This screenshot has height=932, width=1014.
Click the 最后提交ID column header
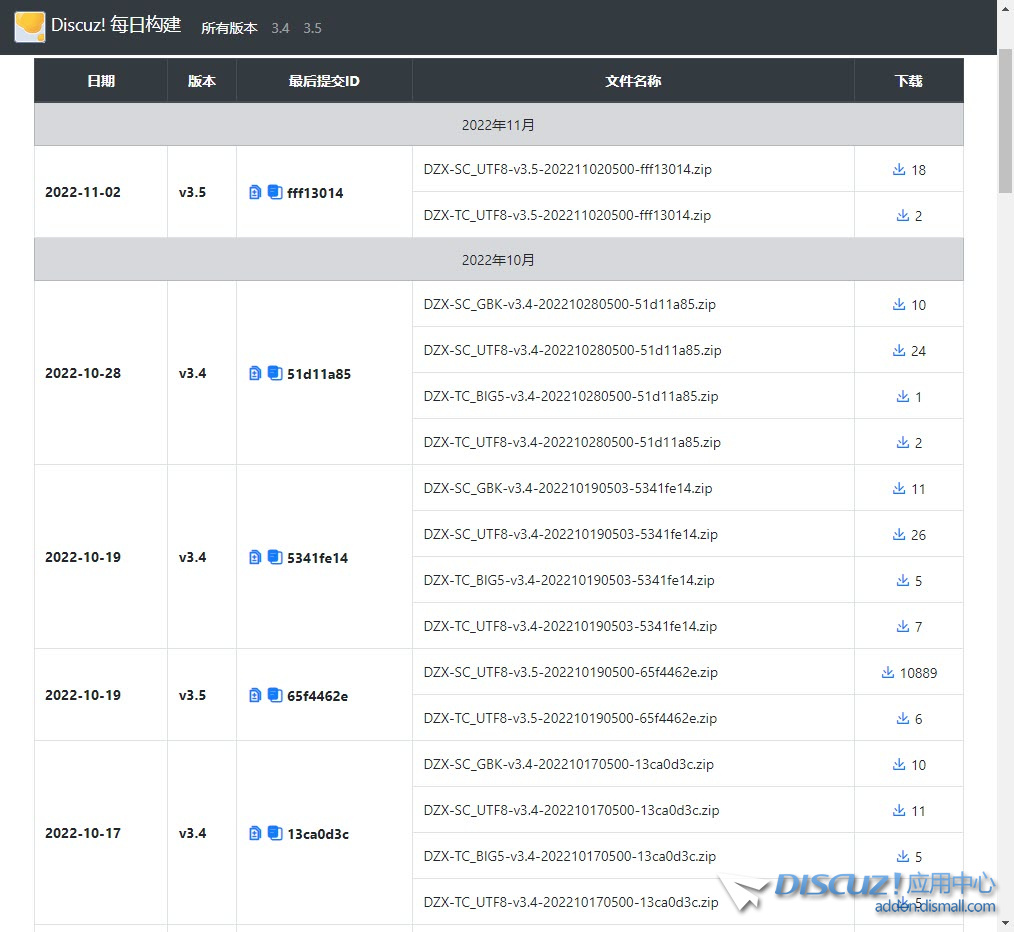(324, 81)
